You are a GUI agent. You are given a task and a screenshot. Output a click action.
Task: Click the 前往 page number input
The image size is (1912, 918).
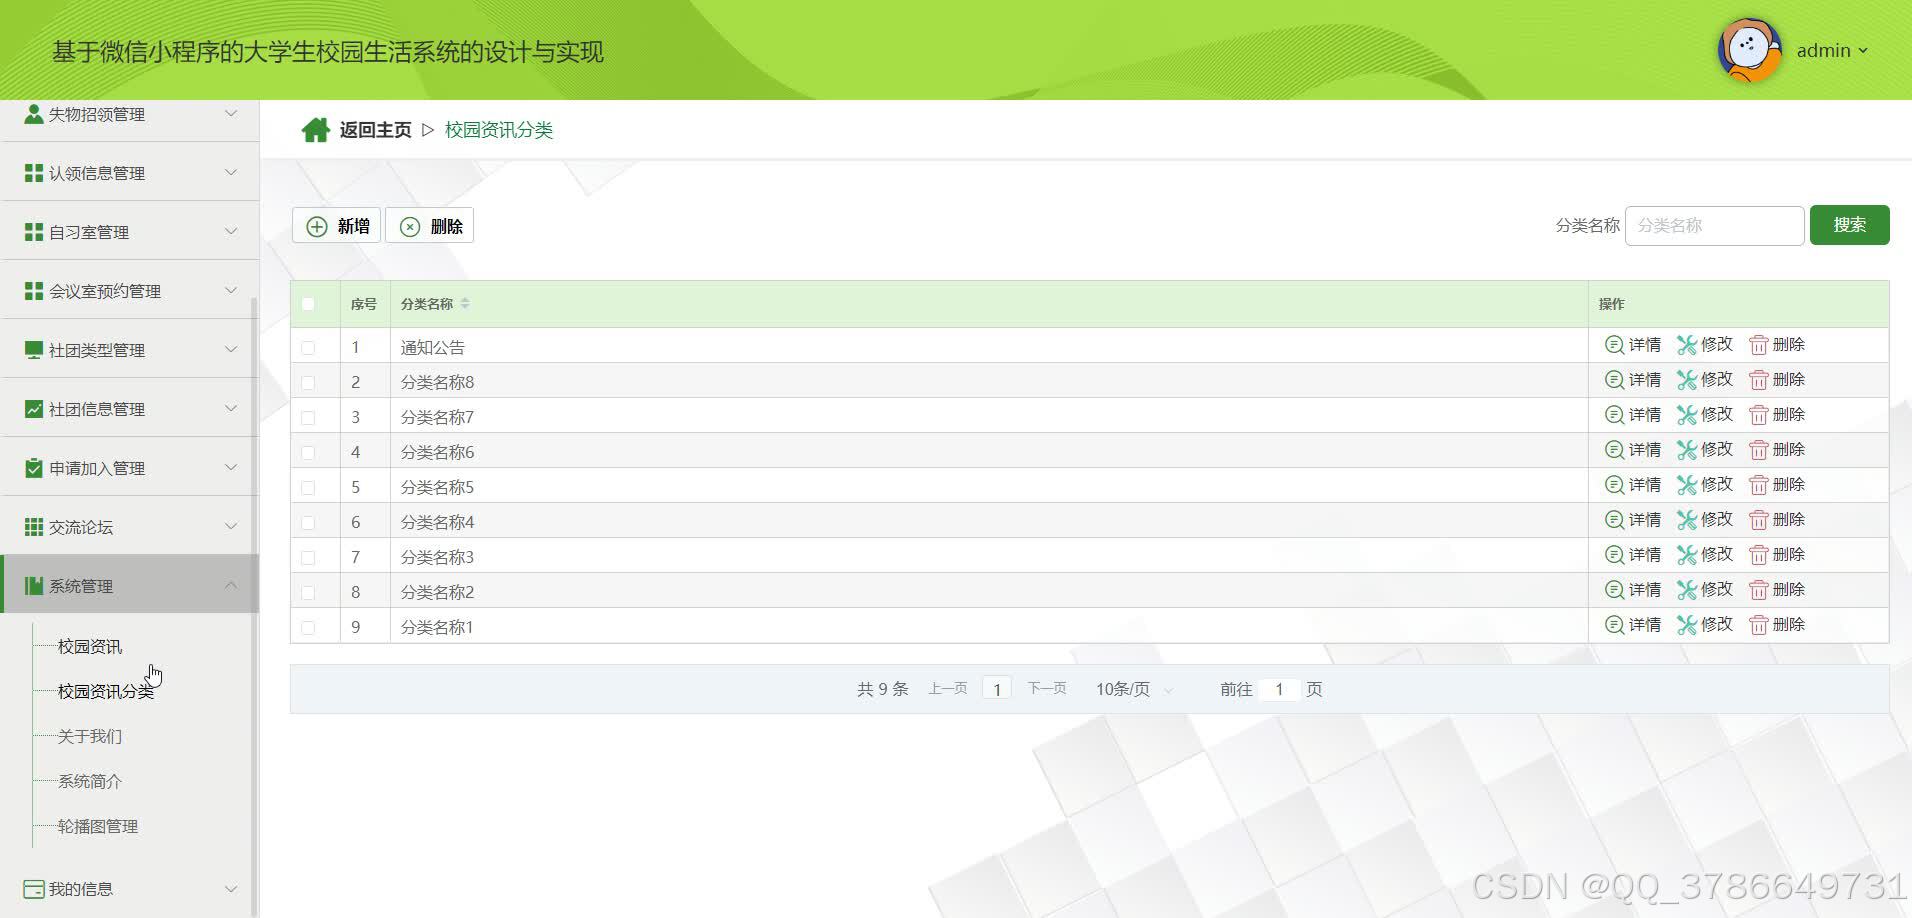pyautogui.click(x=1279, y=689)
